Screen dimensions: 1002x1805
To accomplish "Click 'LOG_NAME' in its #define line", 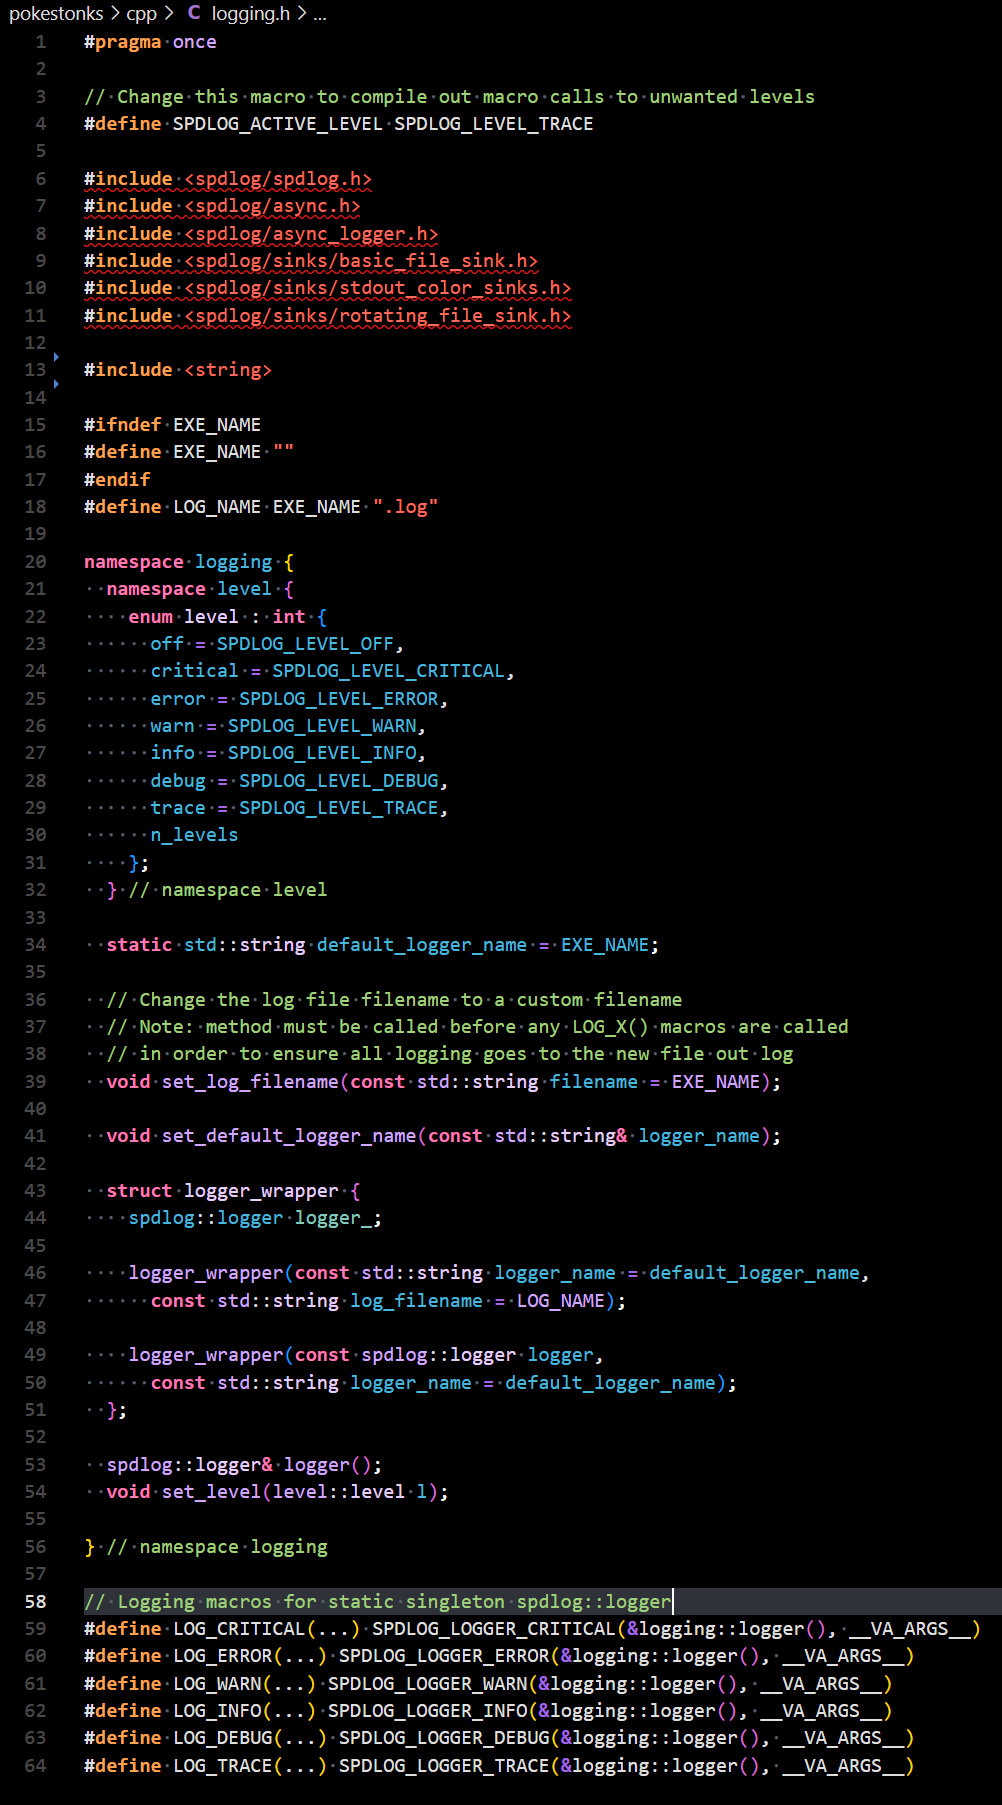I will click(217, 507).
